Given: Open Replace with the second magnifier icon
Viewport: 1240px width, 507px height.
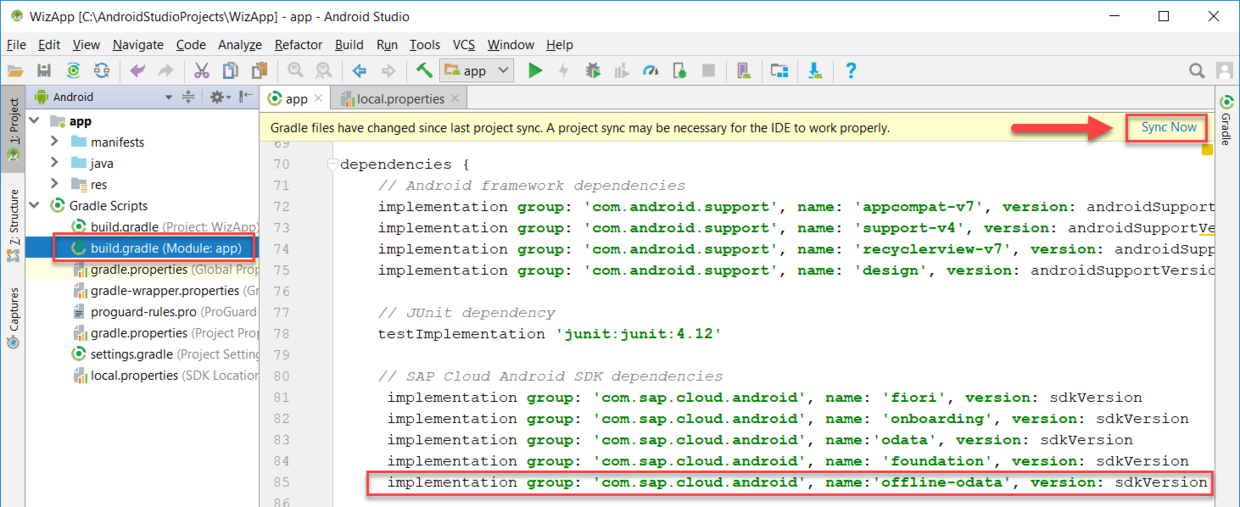Looking at the screenshot, I should (x=323, y=71).
